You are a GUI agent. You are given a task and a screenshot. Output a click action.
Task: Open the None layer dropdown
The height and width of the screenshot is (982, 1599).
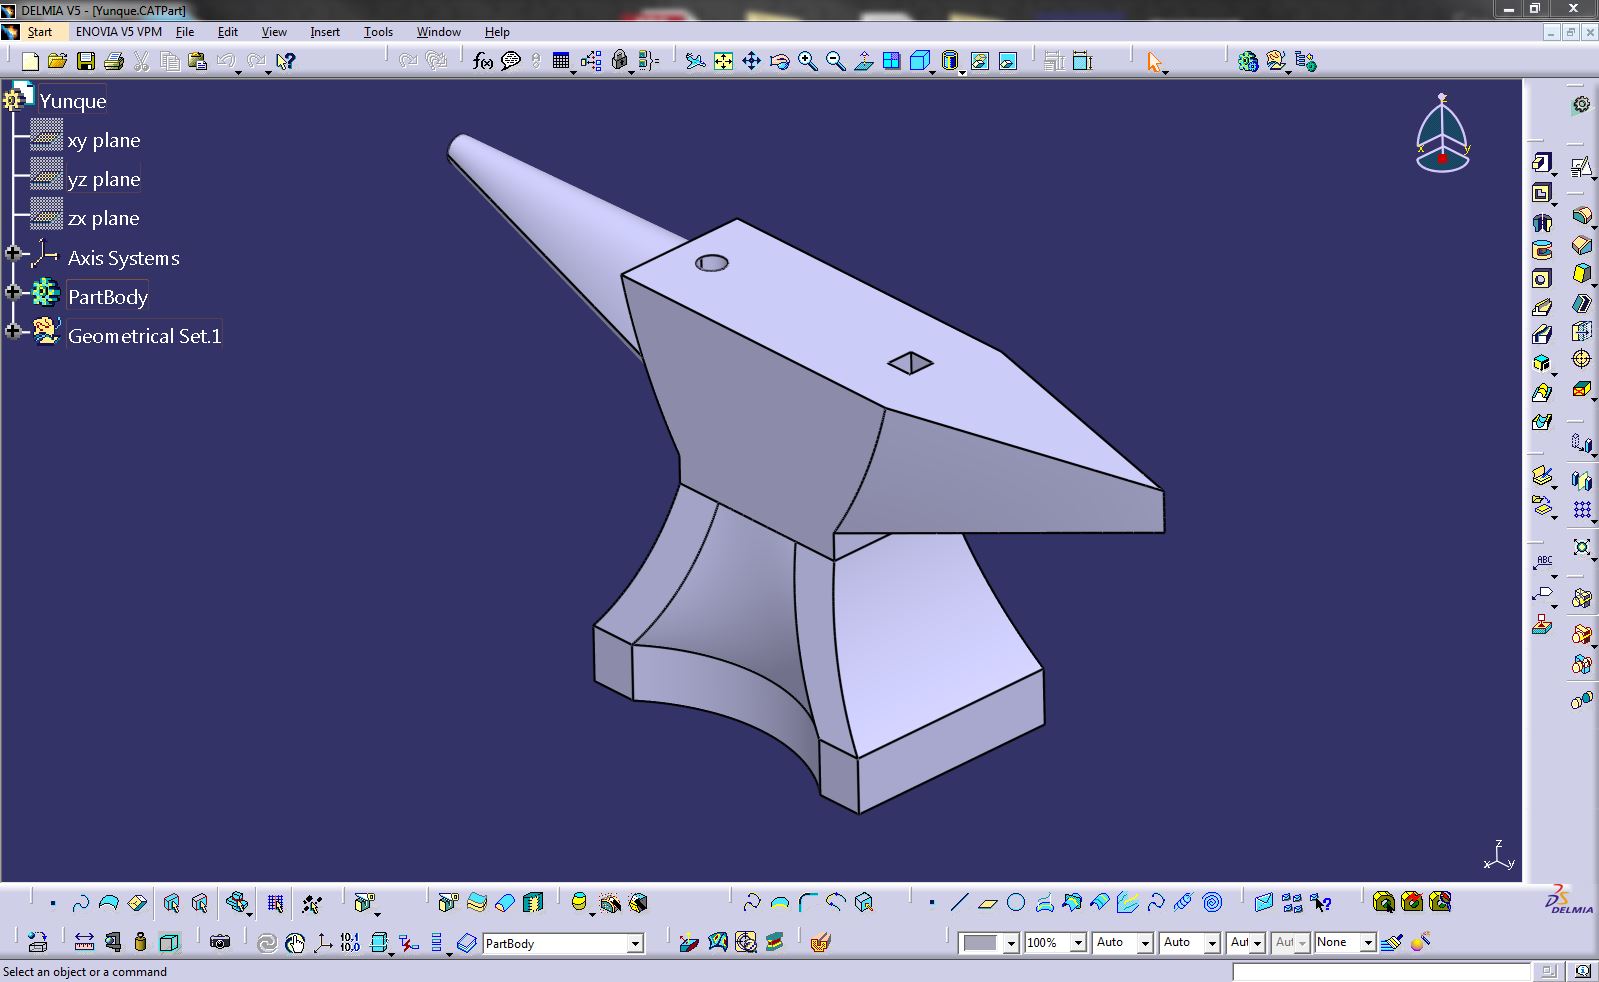coord(1368,943)
